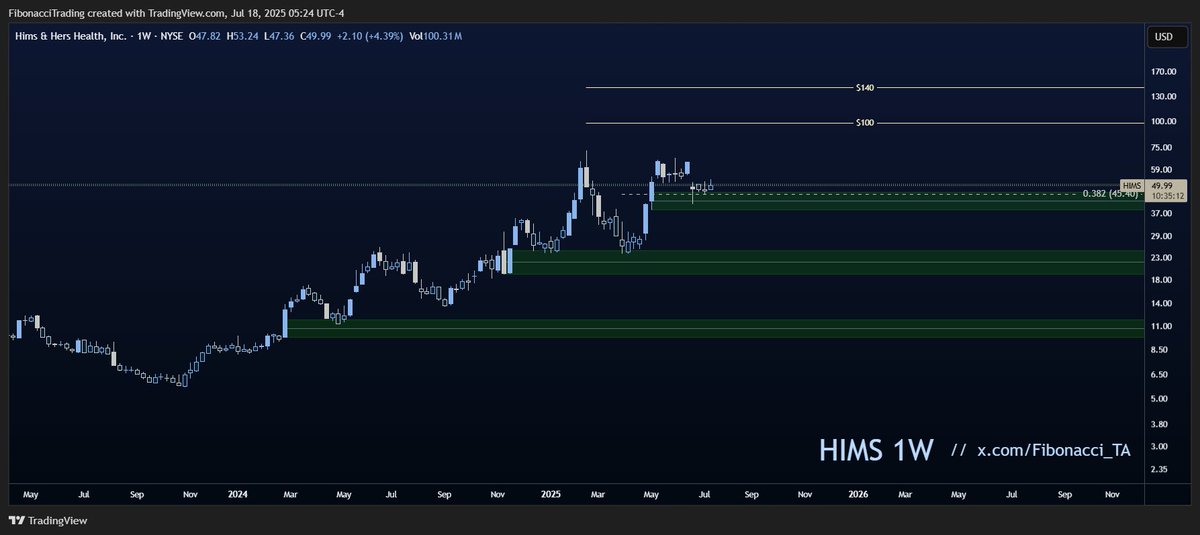Click the $100 target line label
This screenshot has width=1200, height=535.
coord(865,123)
